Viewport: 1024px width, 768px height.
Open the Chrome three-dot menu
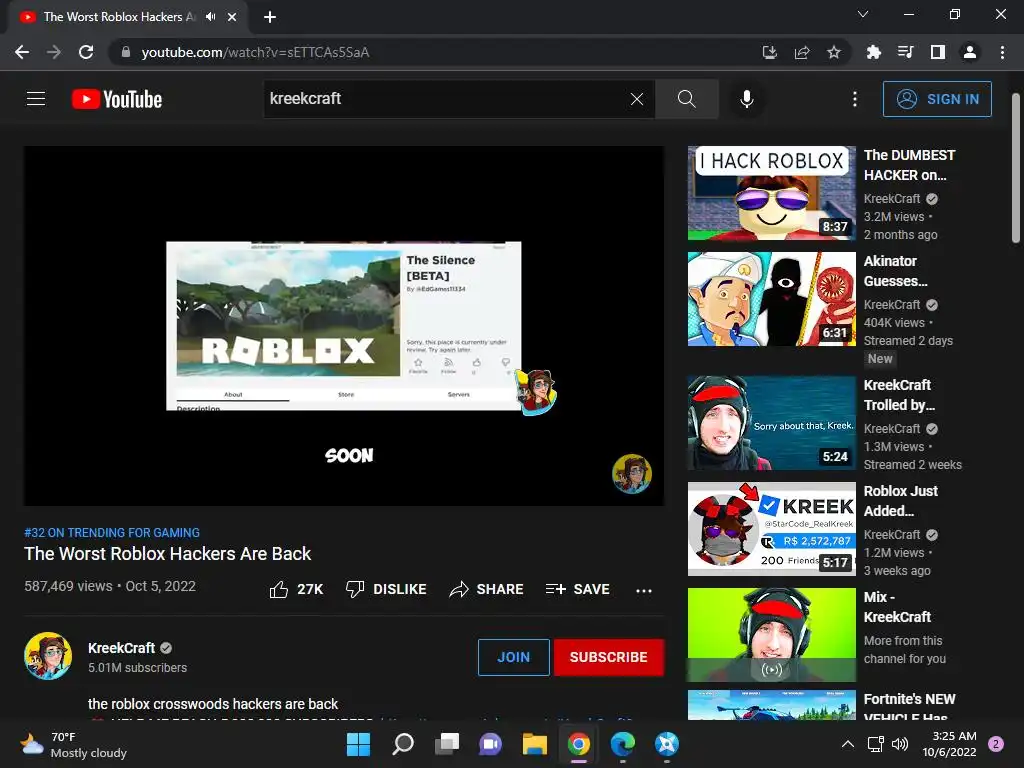[x=1002, y=52]
